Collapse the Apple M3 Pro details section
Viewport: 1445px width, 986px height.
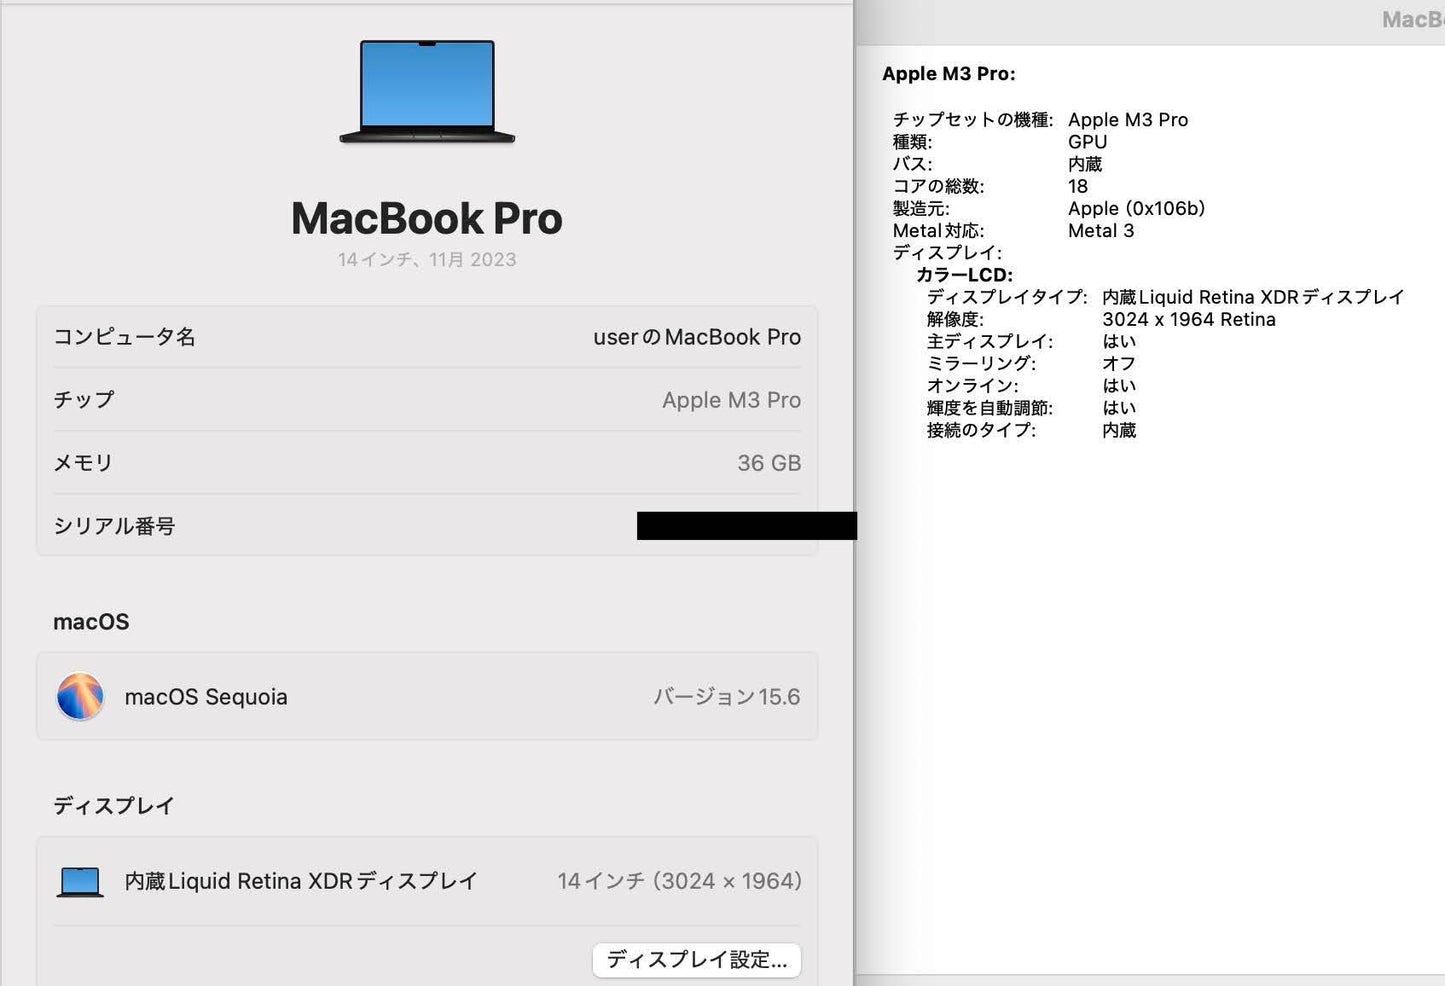pyautogui.click(x=948, y=73)
